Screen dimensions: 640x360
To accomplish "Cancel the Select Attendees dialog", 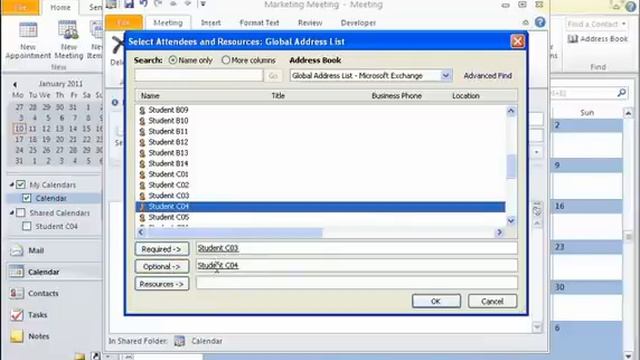I will 492,301.
